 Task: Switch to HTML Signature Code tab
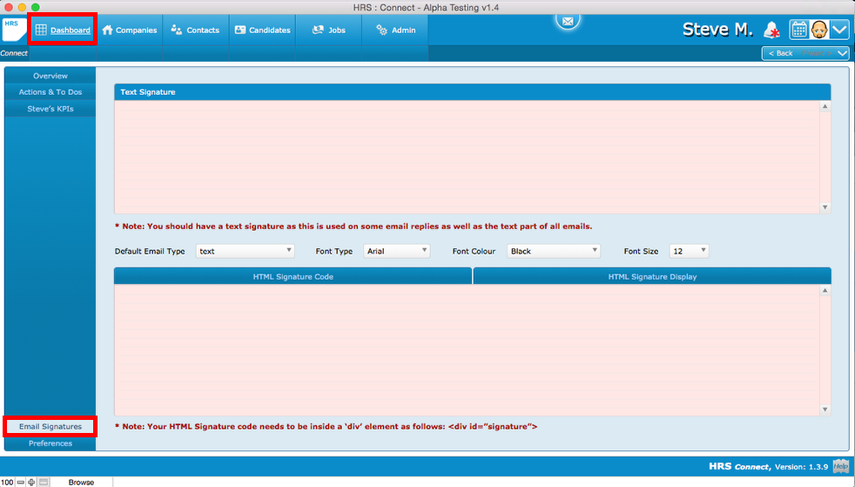tap(293, 276)
